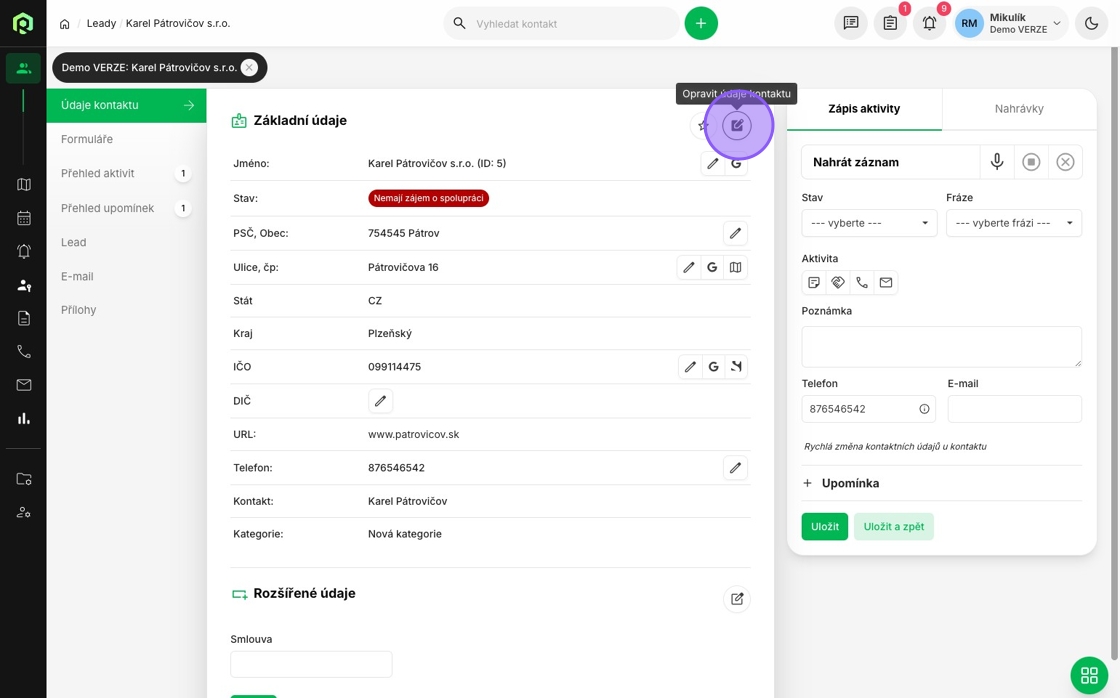The image size is (1120, 698).
Task: Click the info icon in Telefon field
Action: tap(924, 409)
